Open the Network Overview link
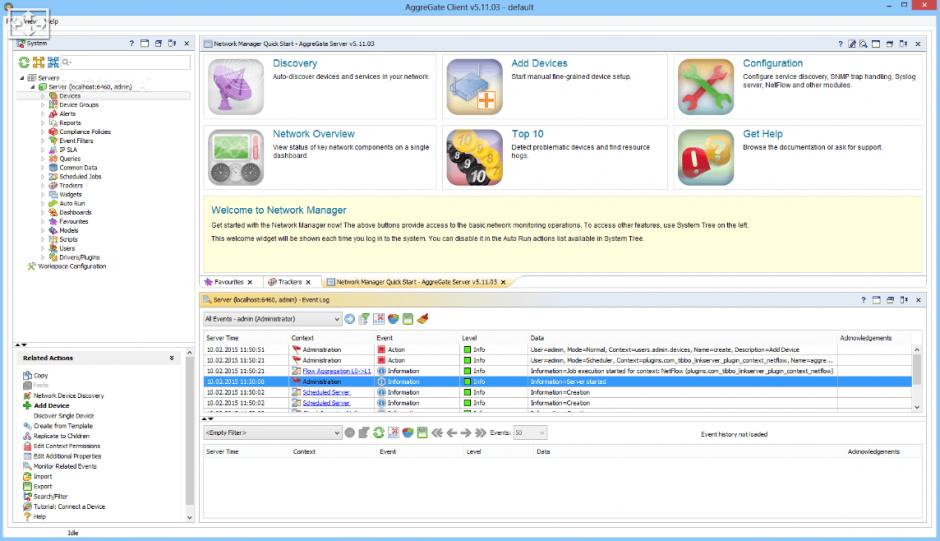This screenshot has height=541, width=940. point(314,134)
